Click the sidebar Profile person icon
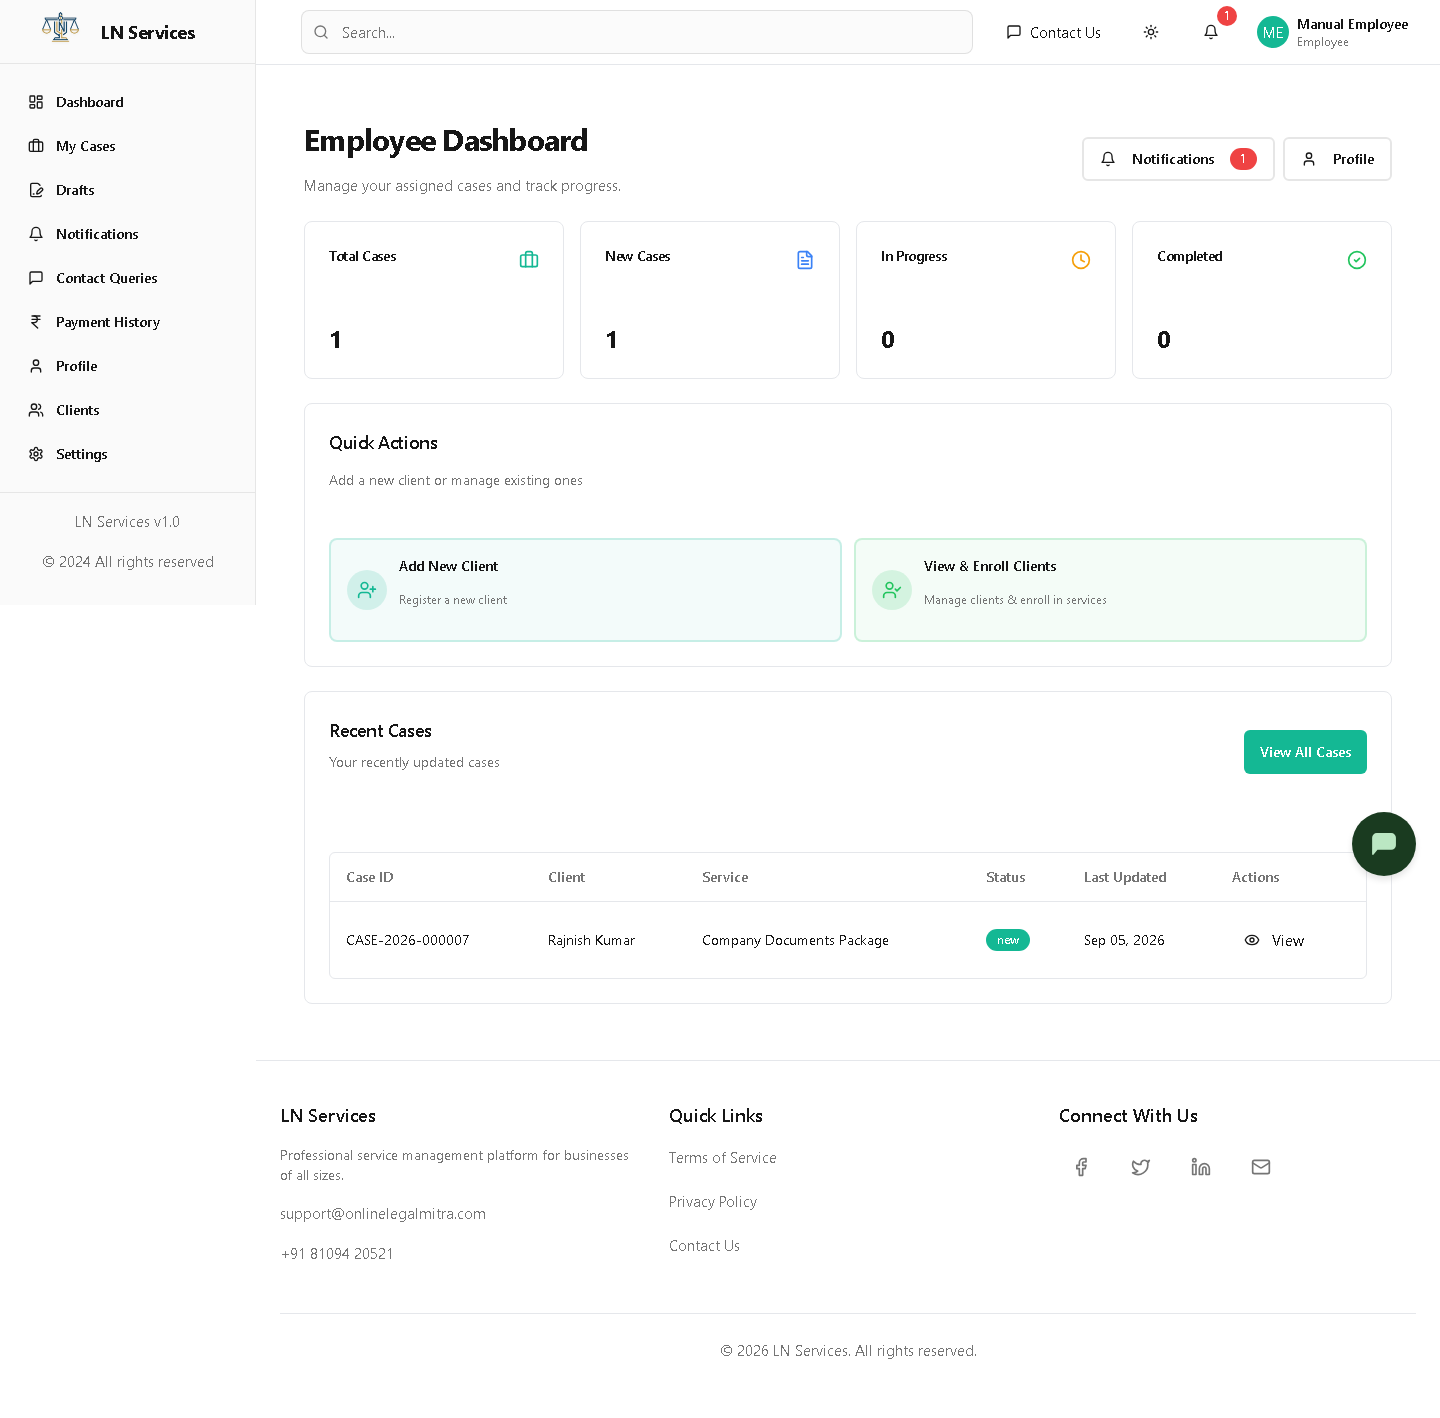The height and width of the screenshot is (1418, 1440). pos(36,366)
